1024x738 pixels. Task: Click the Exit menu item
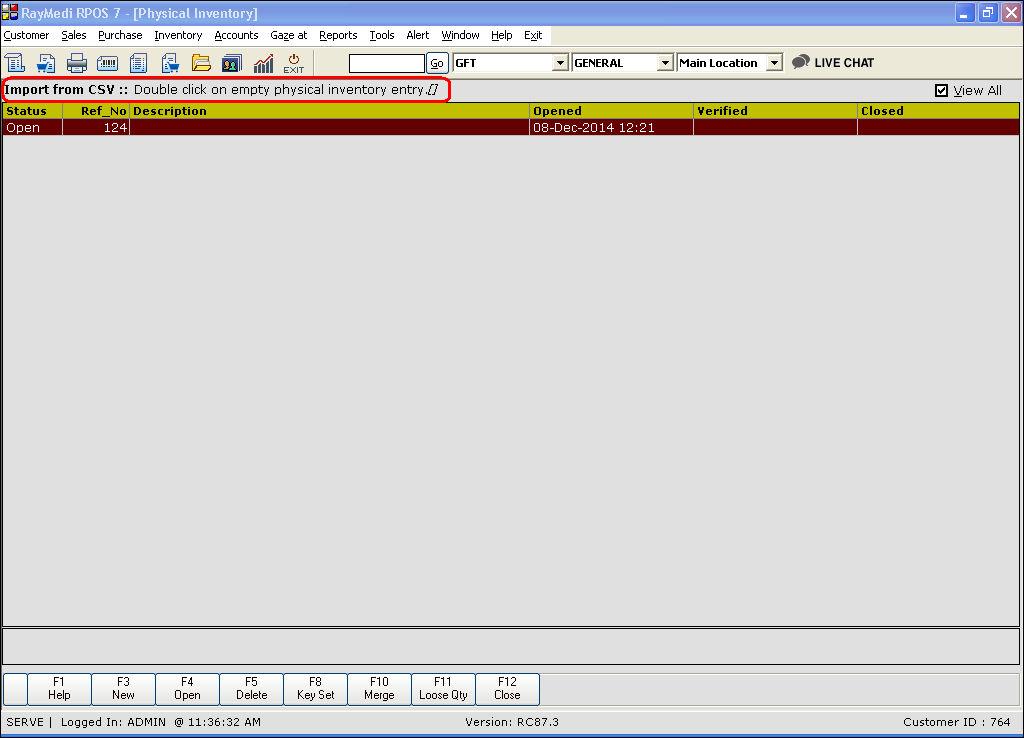[533, 35]
